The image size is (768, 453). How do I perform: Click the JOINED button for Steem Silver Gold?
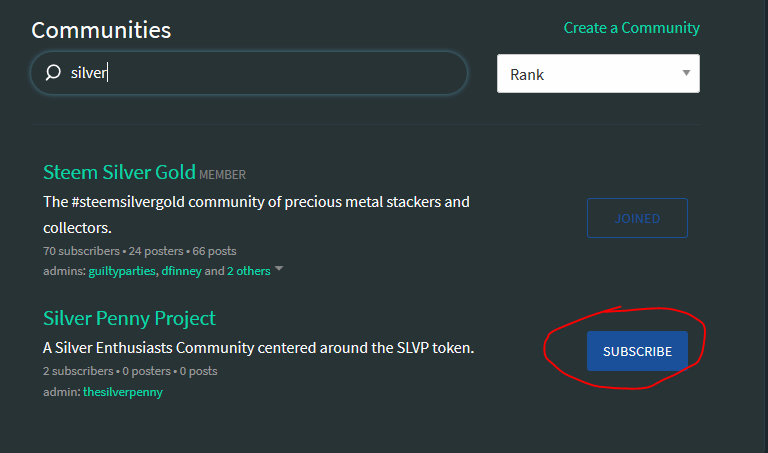(x=637, y=218)
